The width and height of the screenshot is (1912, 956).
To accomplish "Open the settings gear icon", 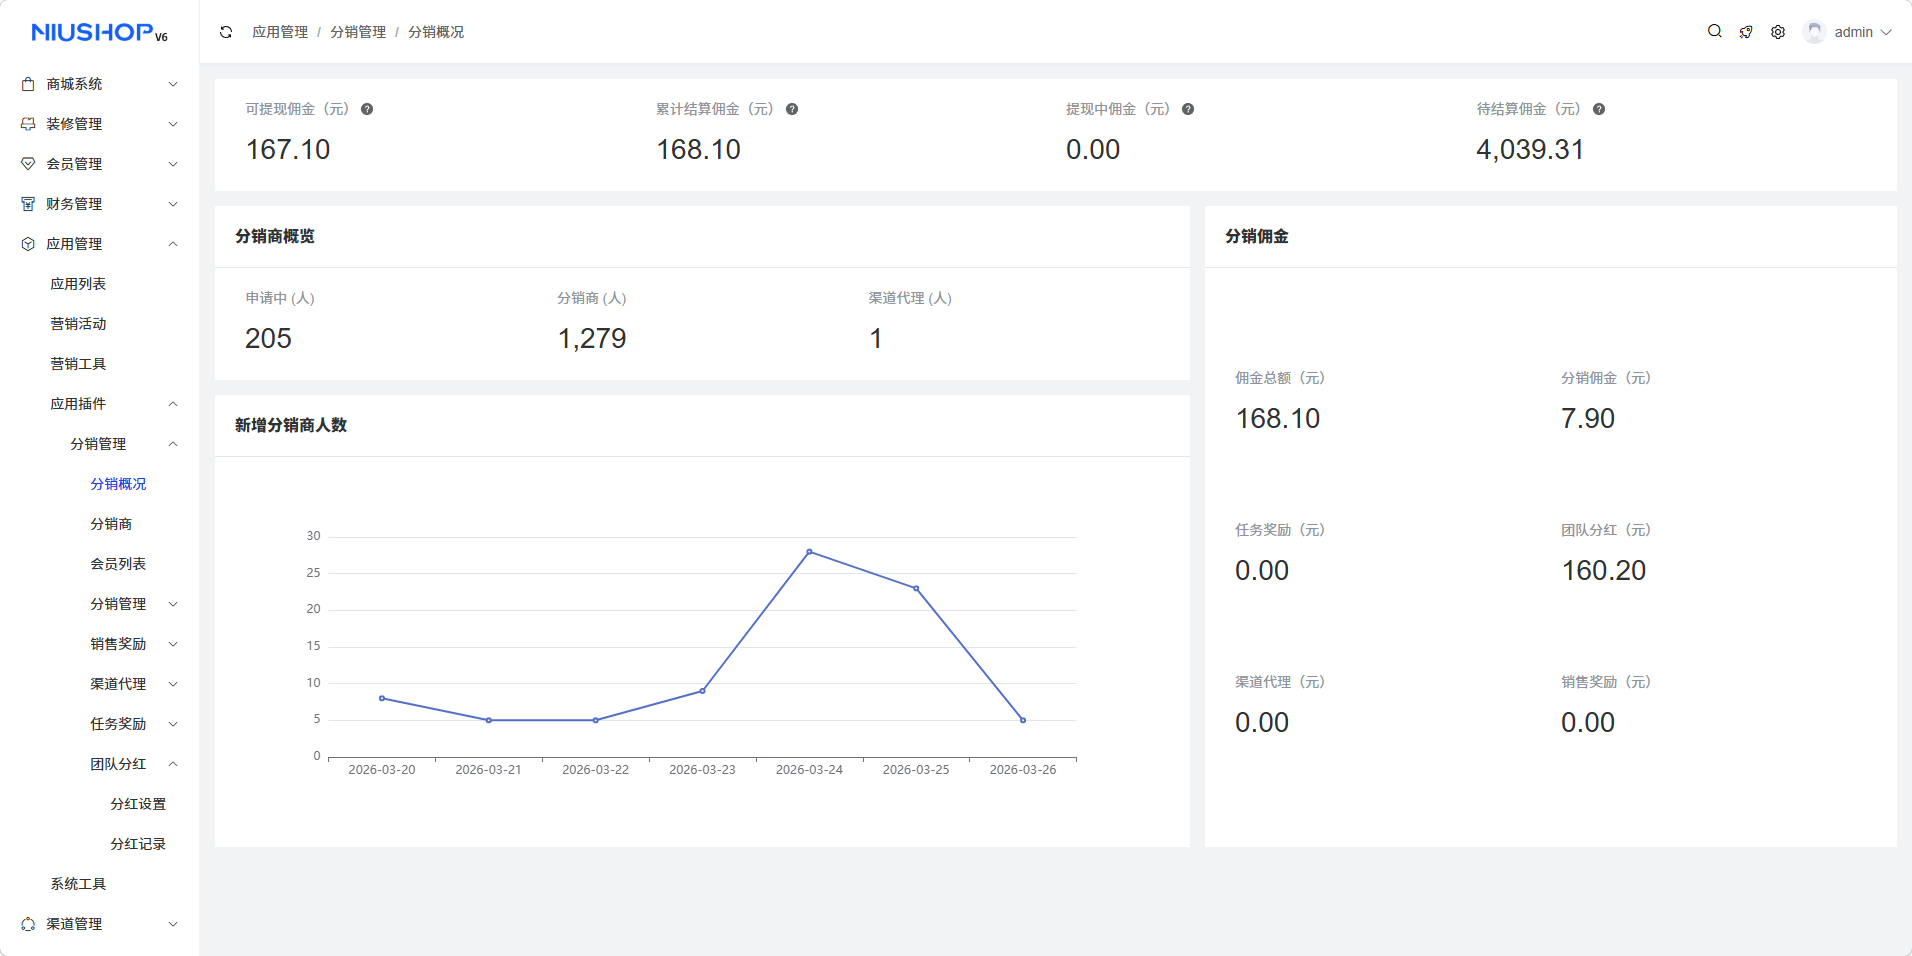I will pos(1778,32).
